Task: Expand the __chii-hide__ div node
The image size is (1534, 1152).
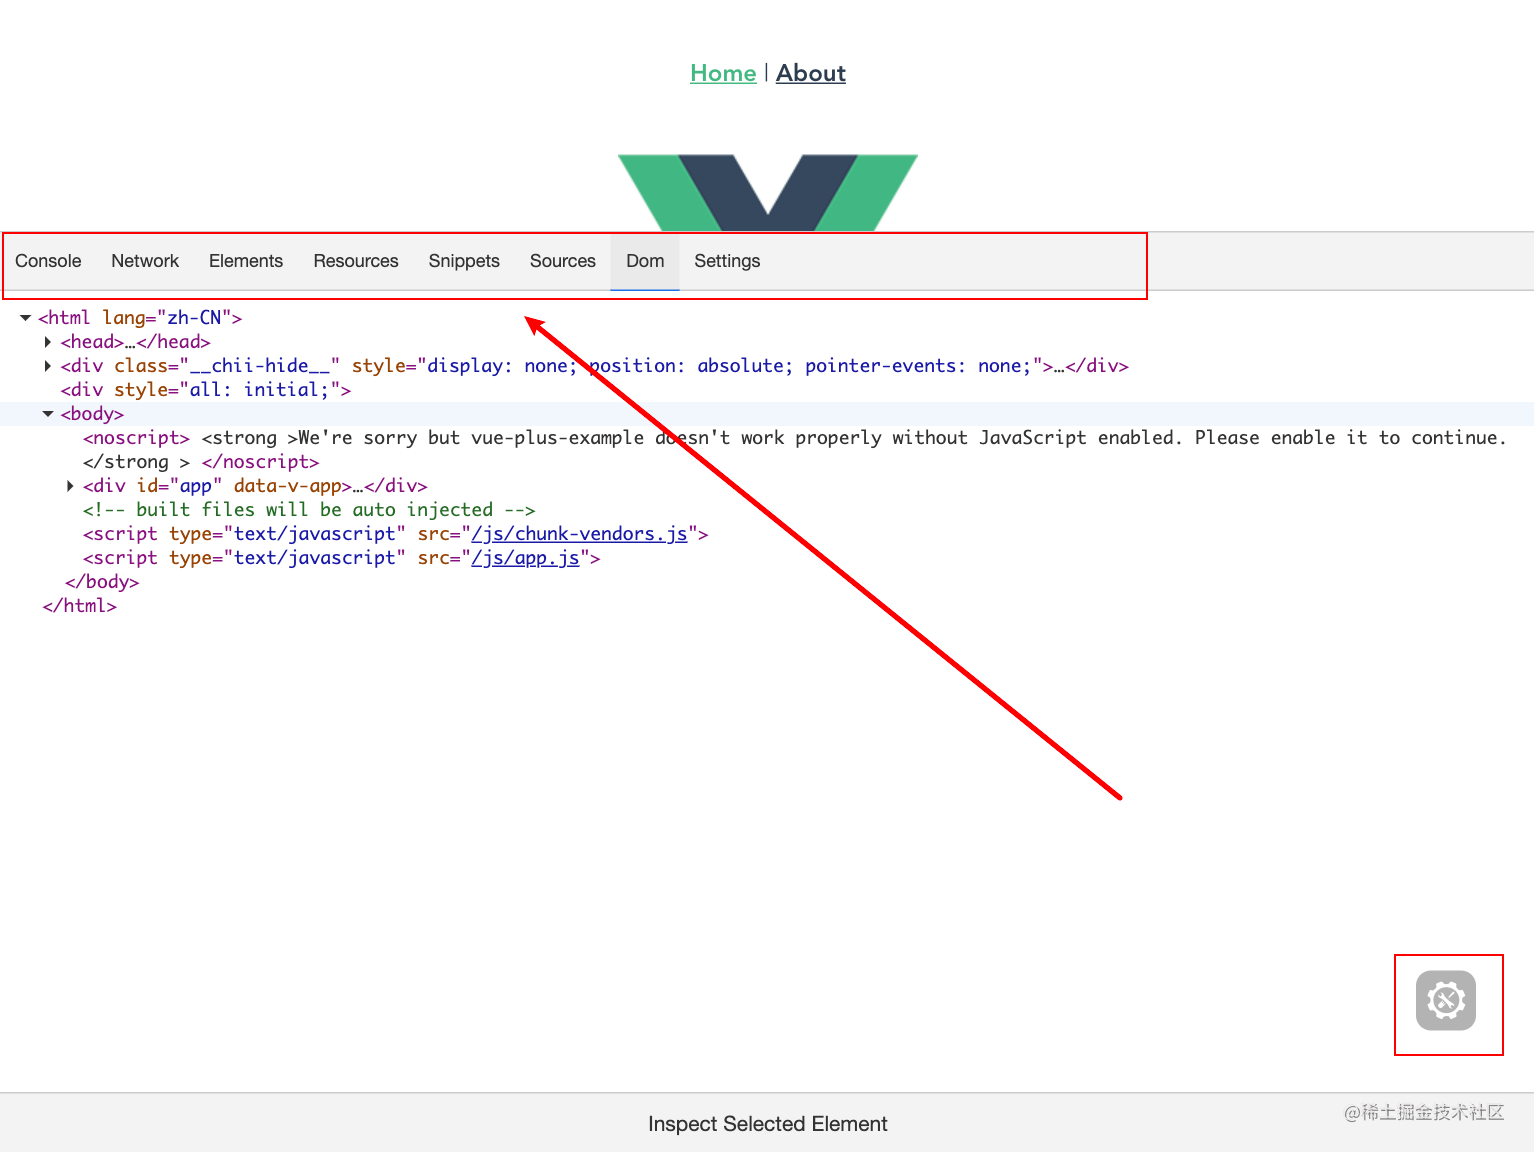Action: (48, 365)
